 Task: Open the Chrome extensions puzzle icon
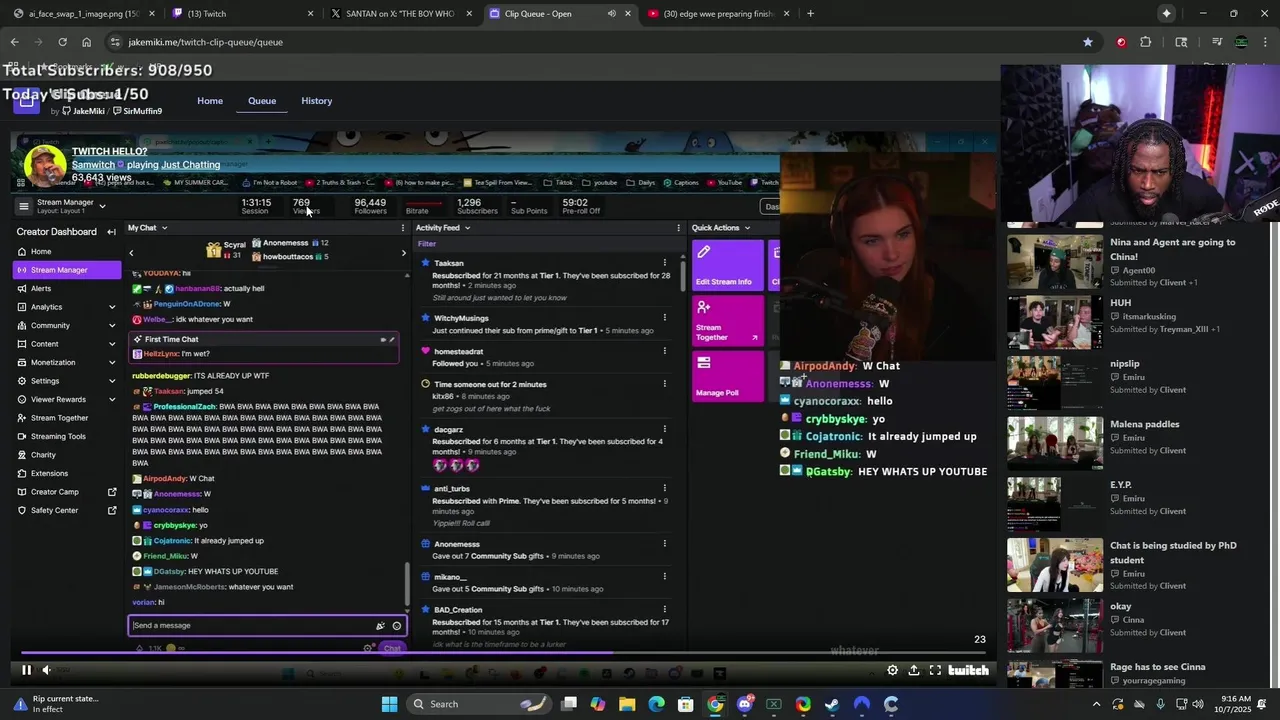(x=1146, y=42)
